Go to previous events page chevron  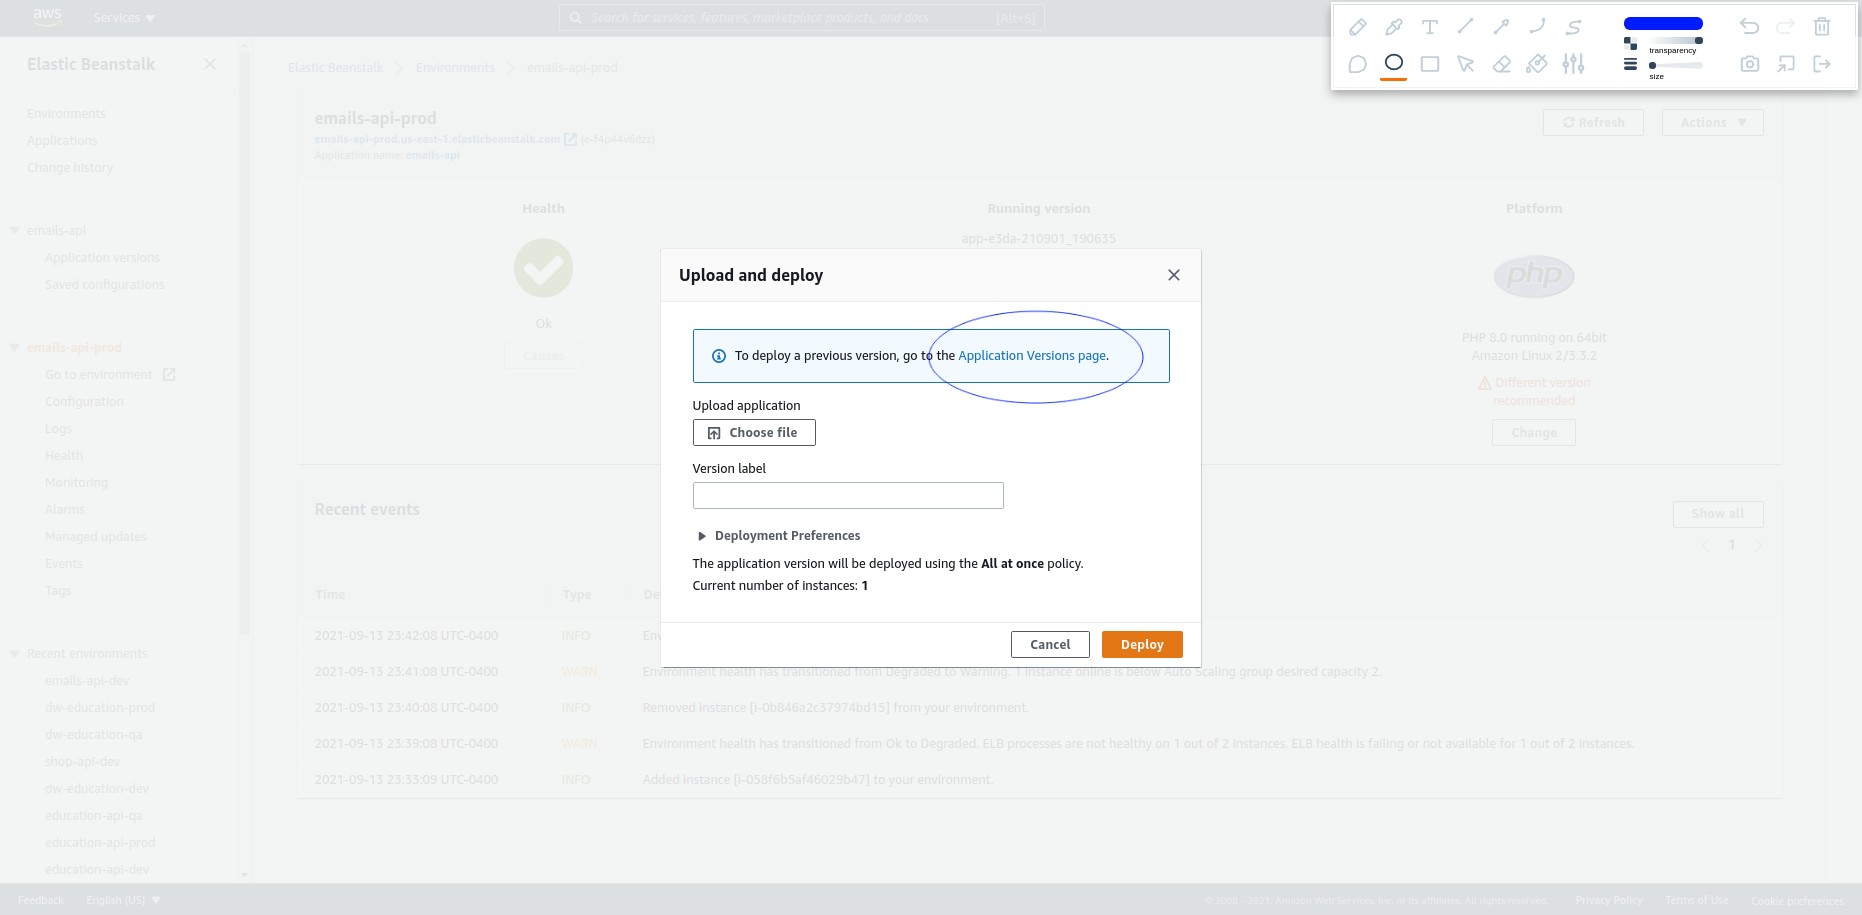pos(1706,545)
